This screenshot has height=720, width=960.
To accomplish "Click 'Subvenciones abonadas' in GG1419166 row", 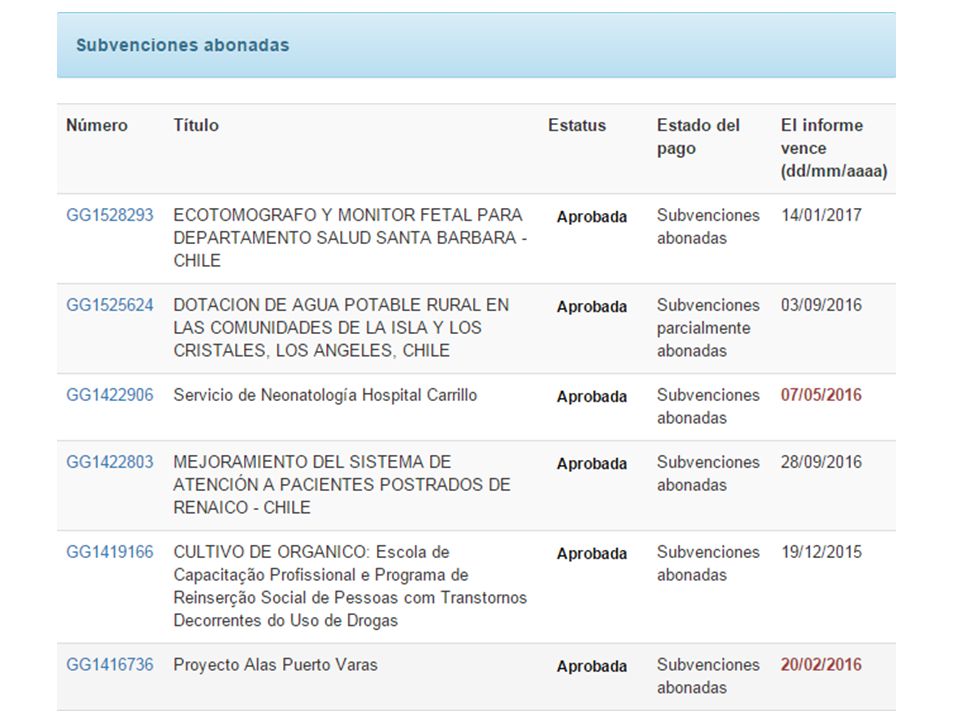I will [x=708, y=563].
